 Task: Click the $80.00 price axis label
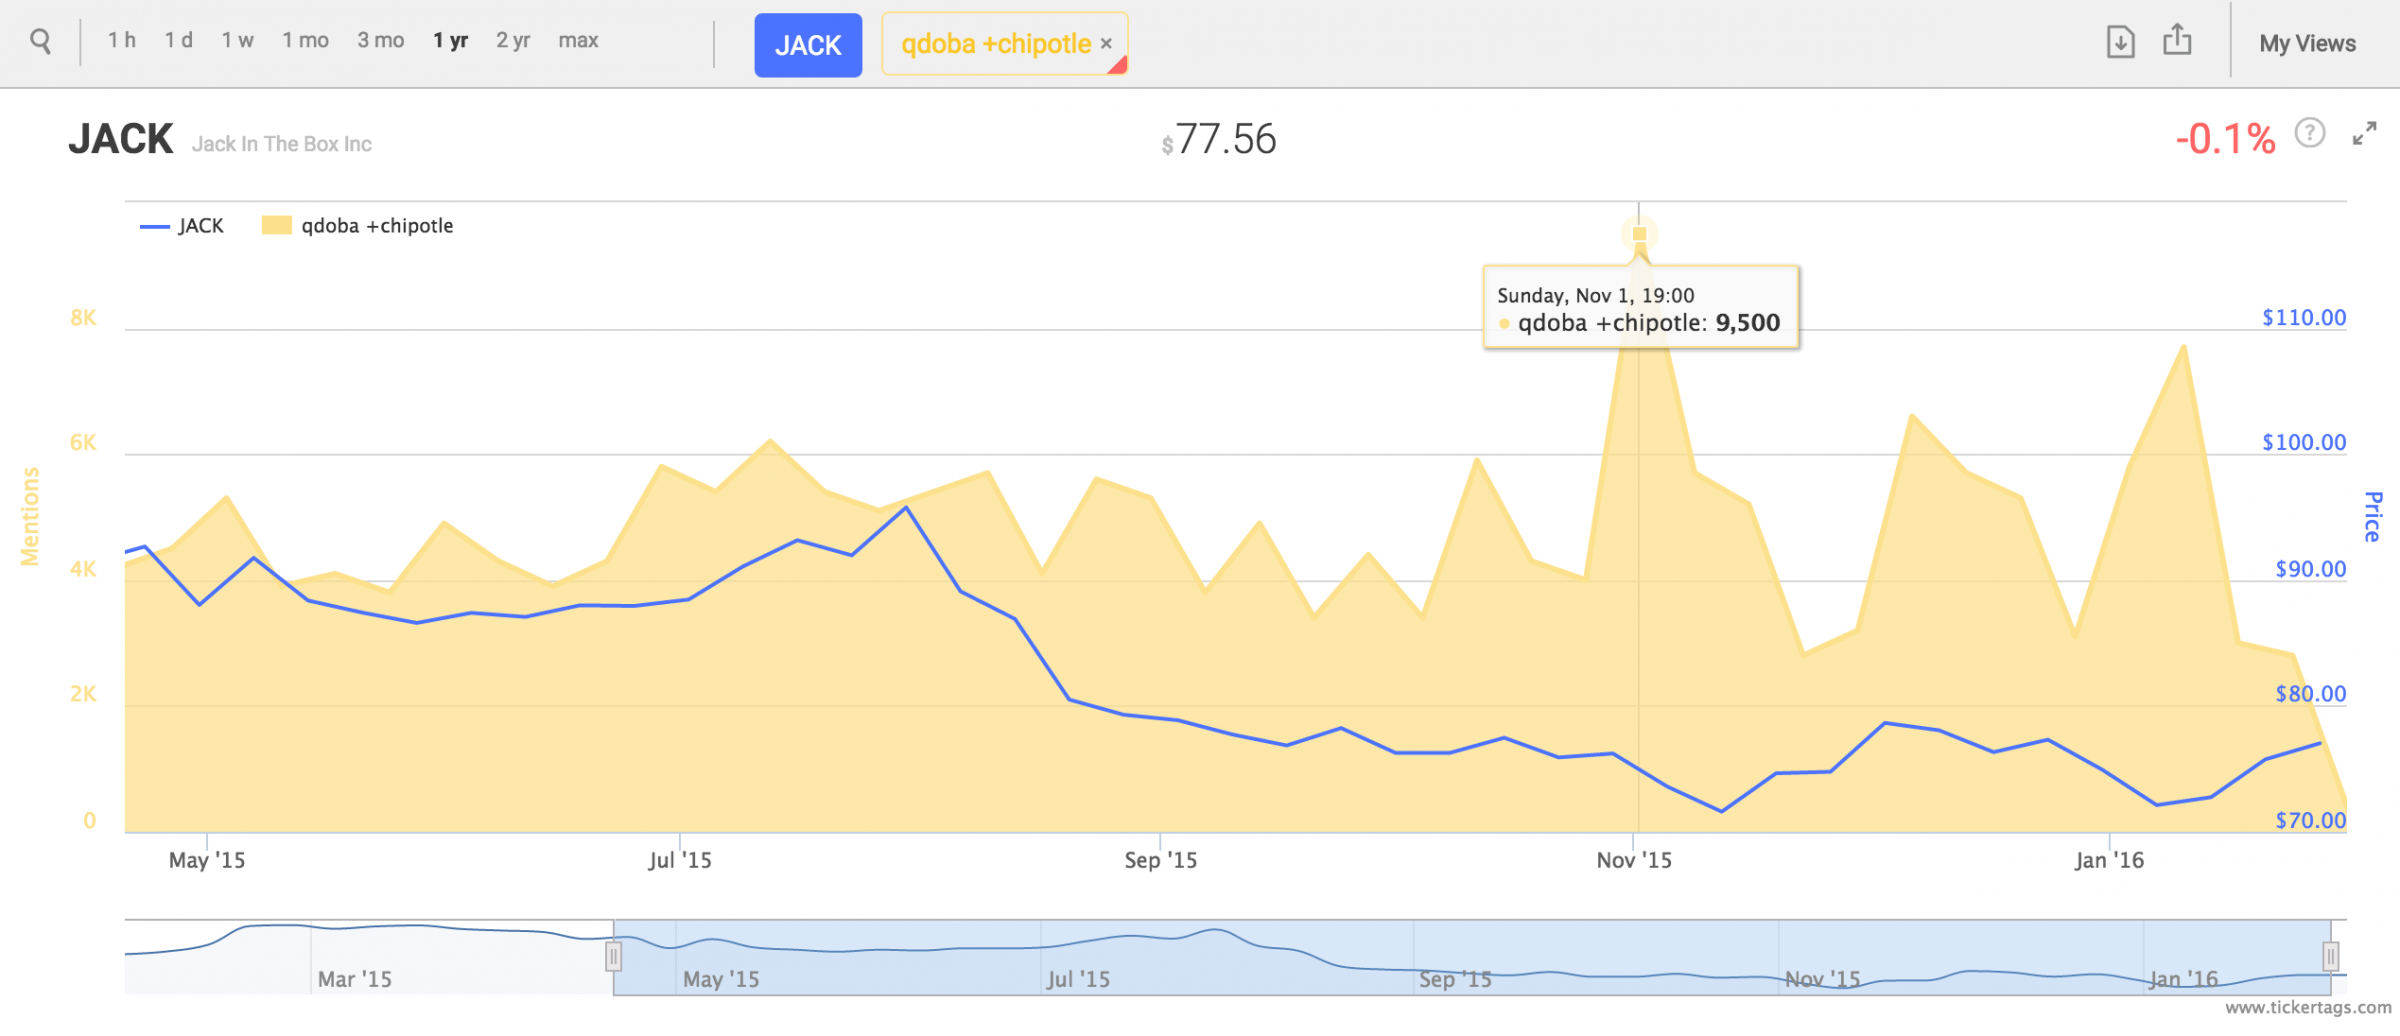click(x=2310, y=694)
